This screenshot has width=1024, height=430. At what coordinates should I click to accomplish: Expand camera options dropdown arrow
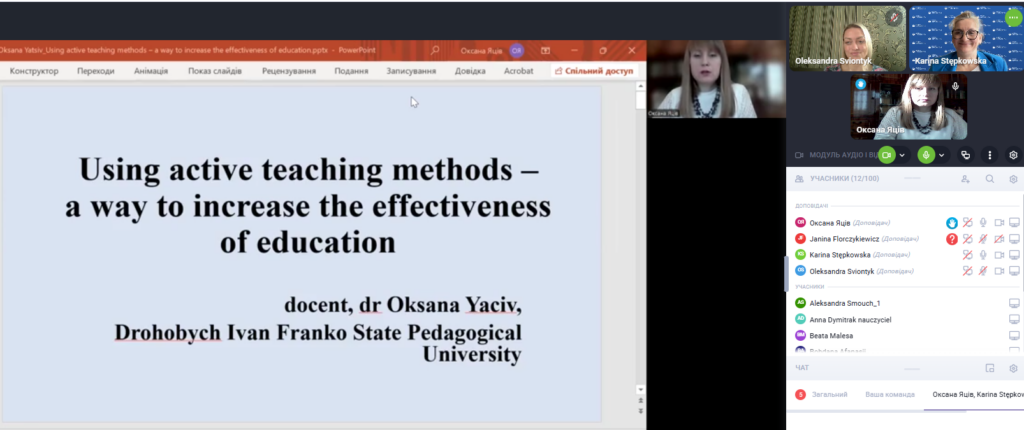click(x=902, y=155)
